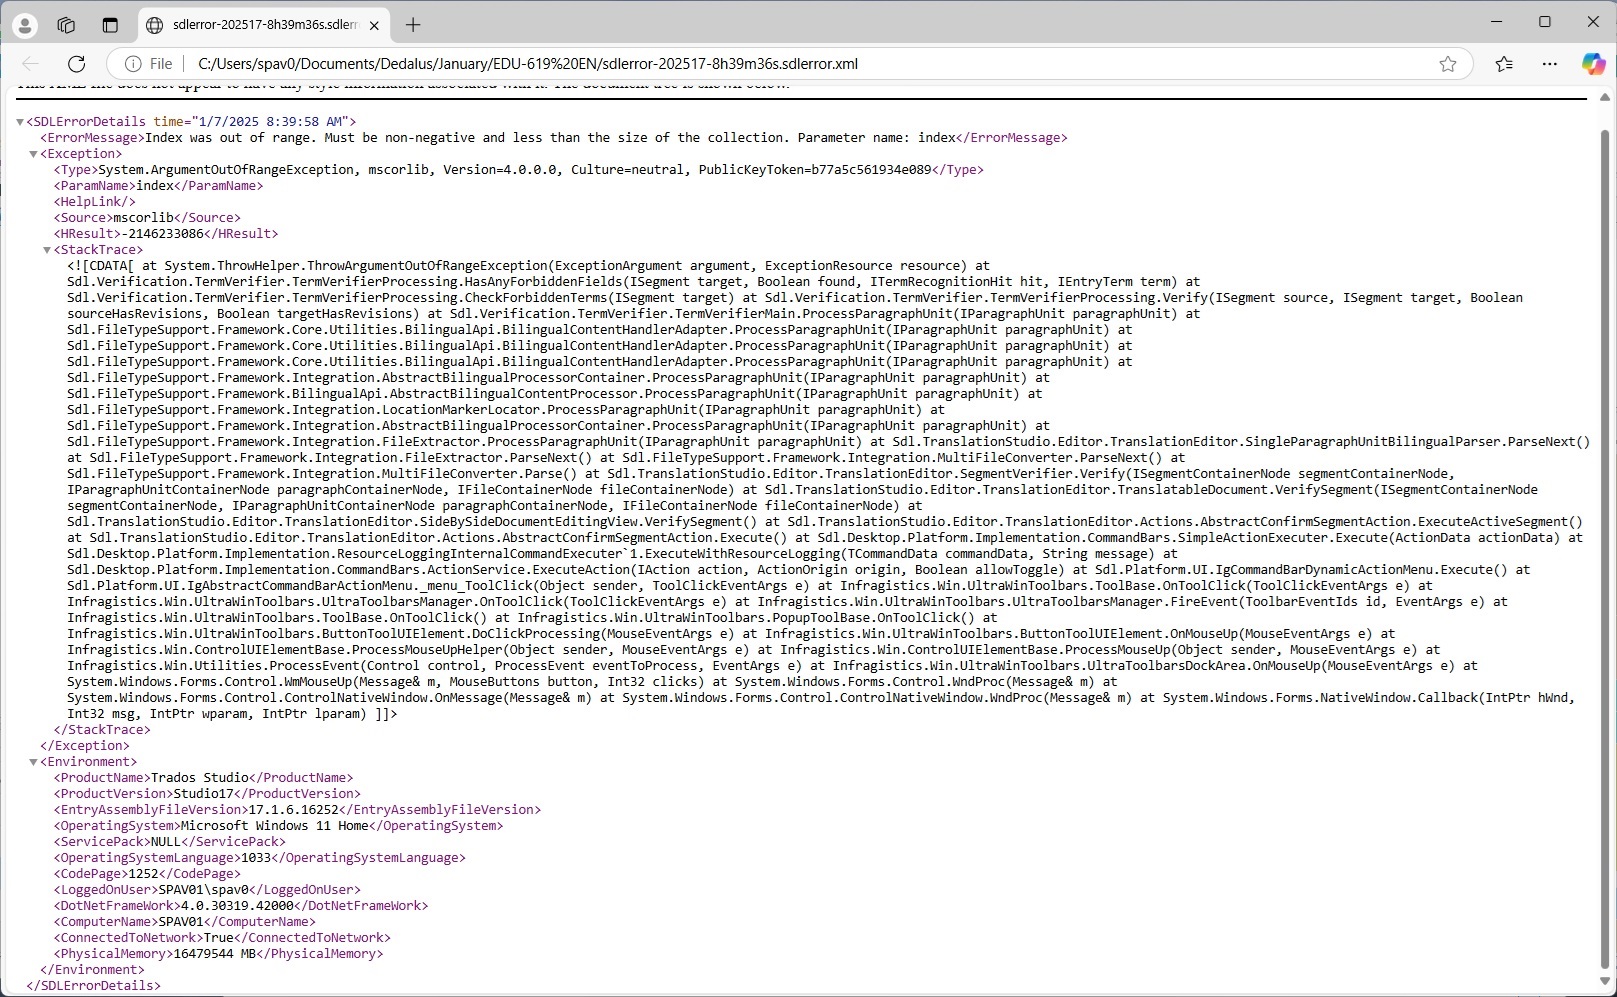Click the address bar file path
This screenshot has width=1617, height=997.
pos(528,64)
